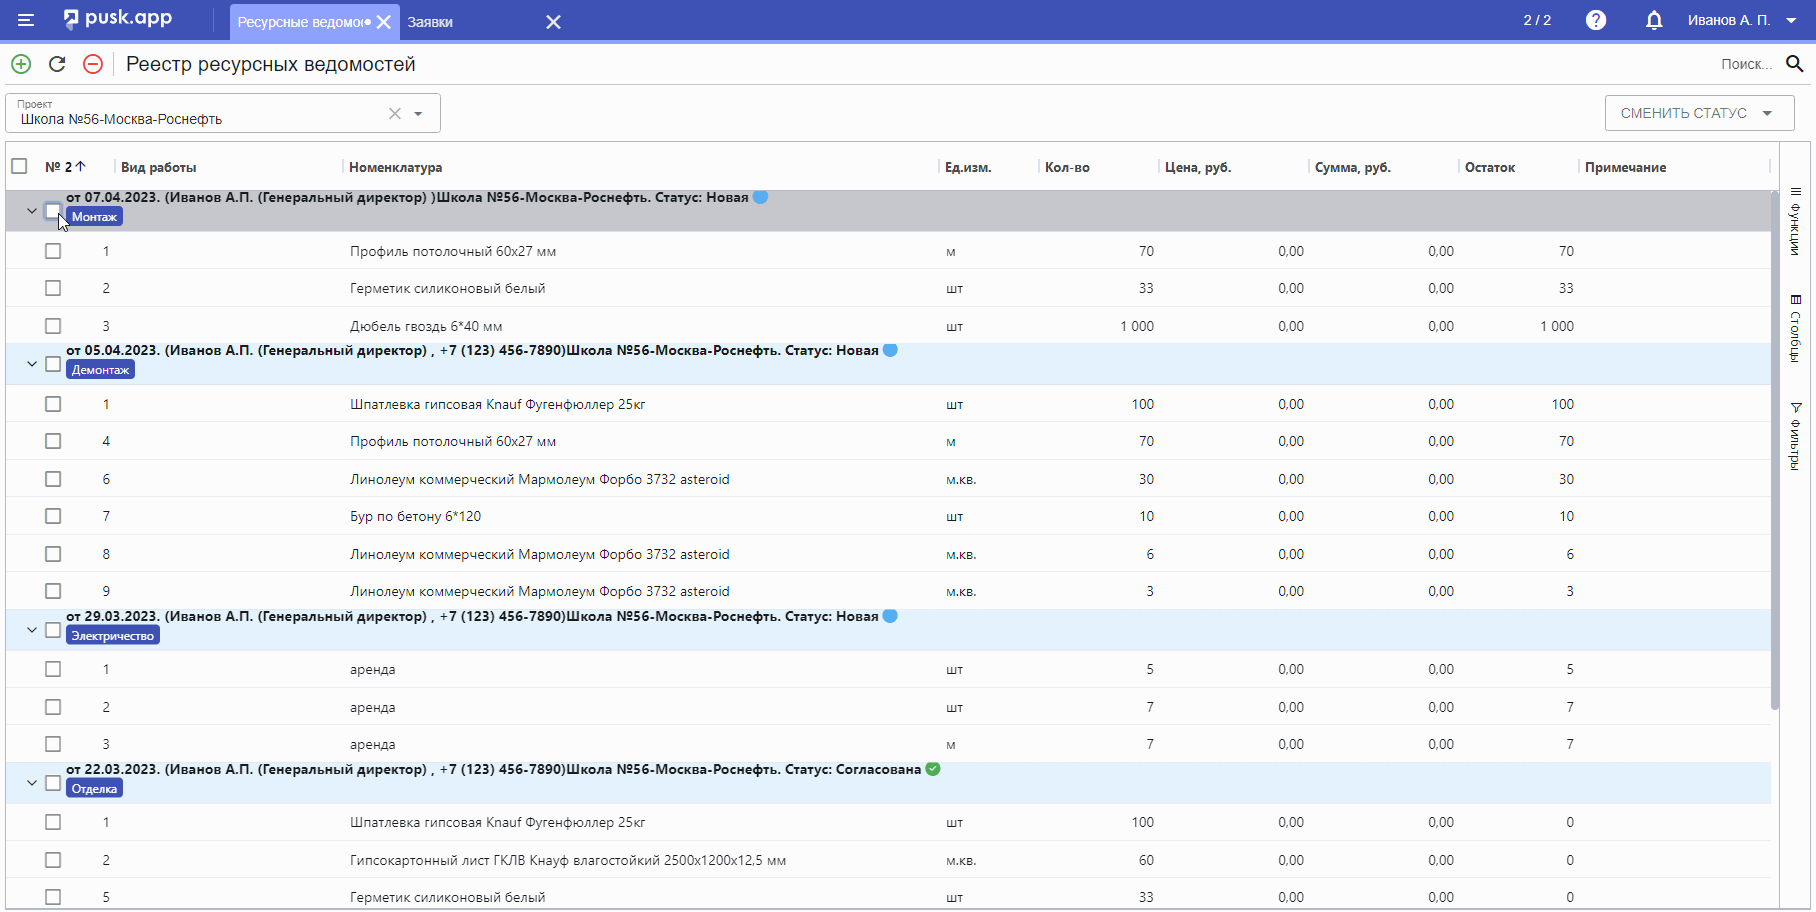This screenshot has width=1816, height=912.
Task: Click into the Поиск search field
Action: pyautogui.click(x=1746, y=64)
